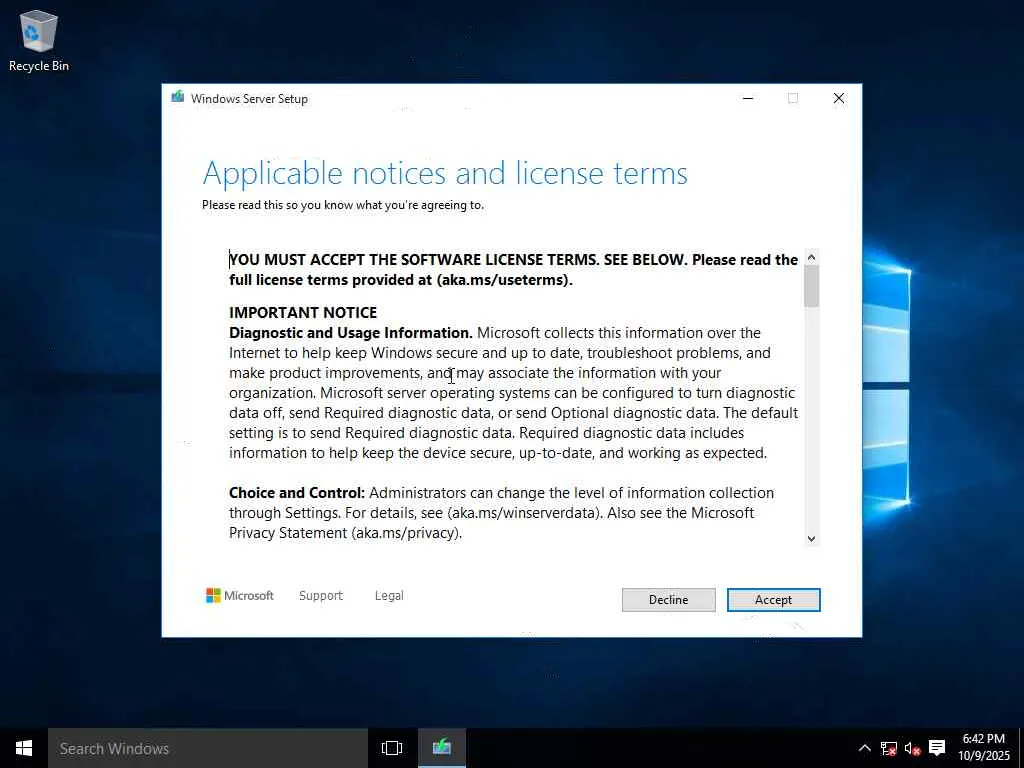Click the 'IMPORTANT NOTICE' heading
This screenshot has width=1024, height=768.
coord(303,312)
